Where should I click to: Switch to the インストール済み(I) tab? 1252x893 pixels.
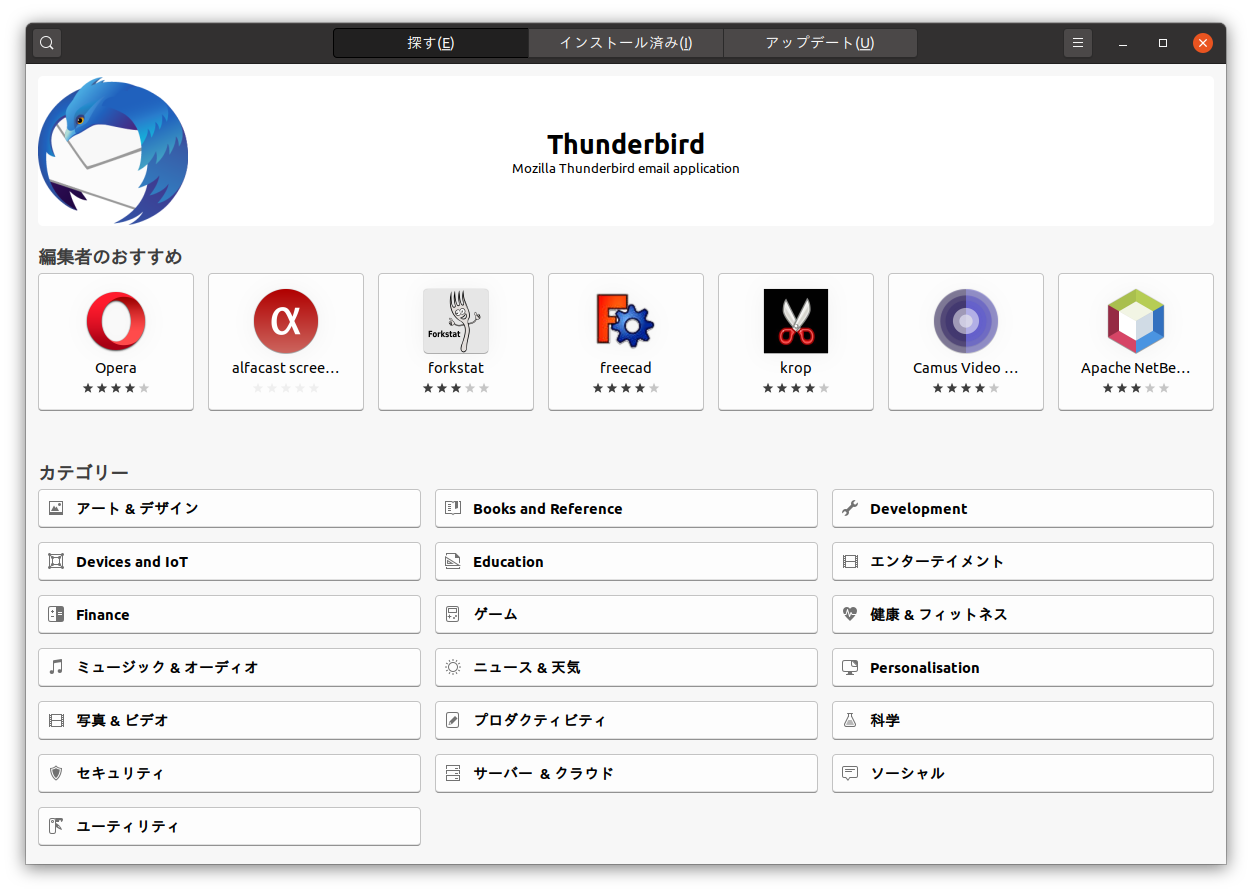click(x=626, y=43)
